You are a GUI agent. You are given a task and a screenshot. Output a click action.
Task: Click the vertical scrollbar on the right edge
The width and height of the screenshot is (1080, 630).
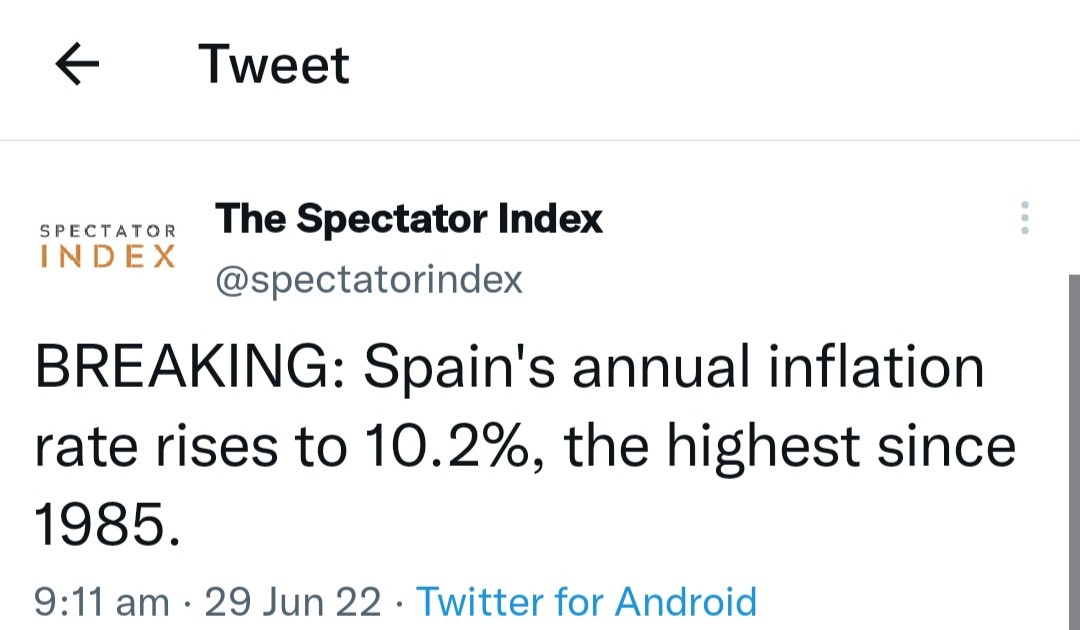(1074, 452)
